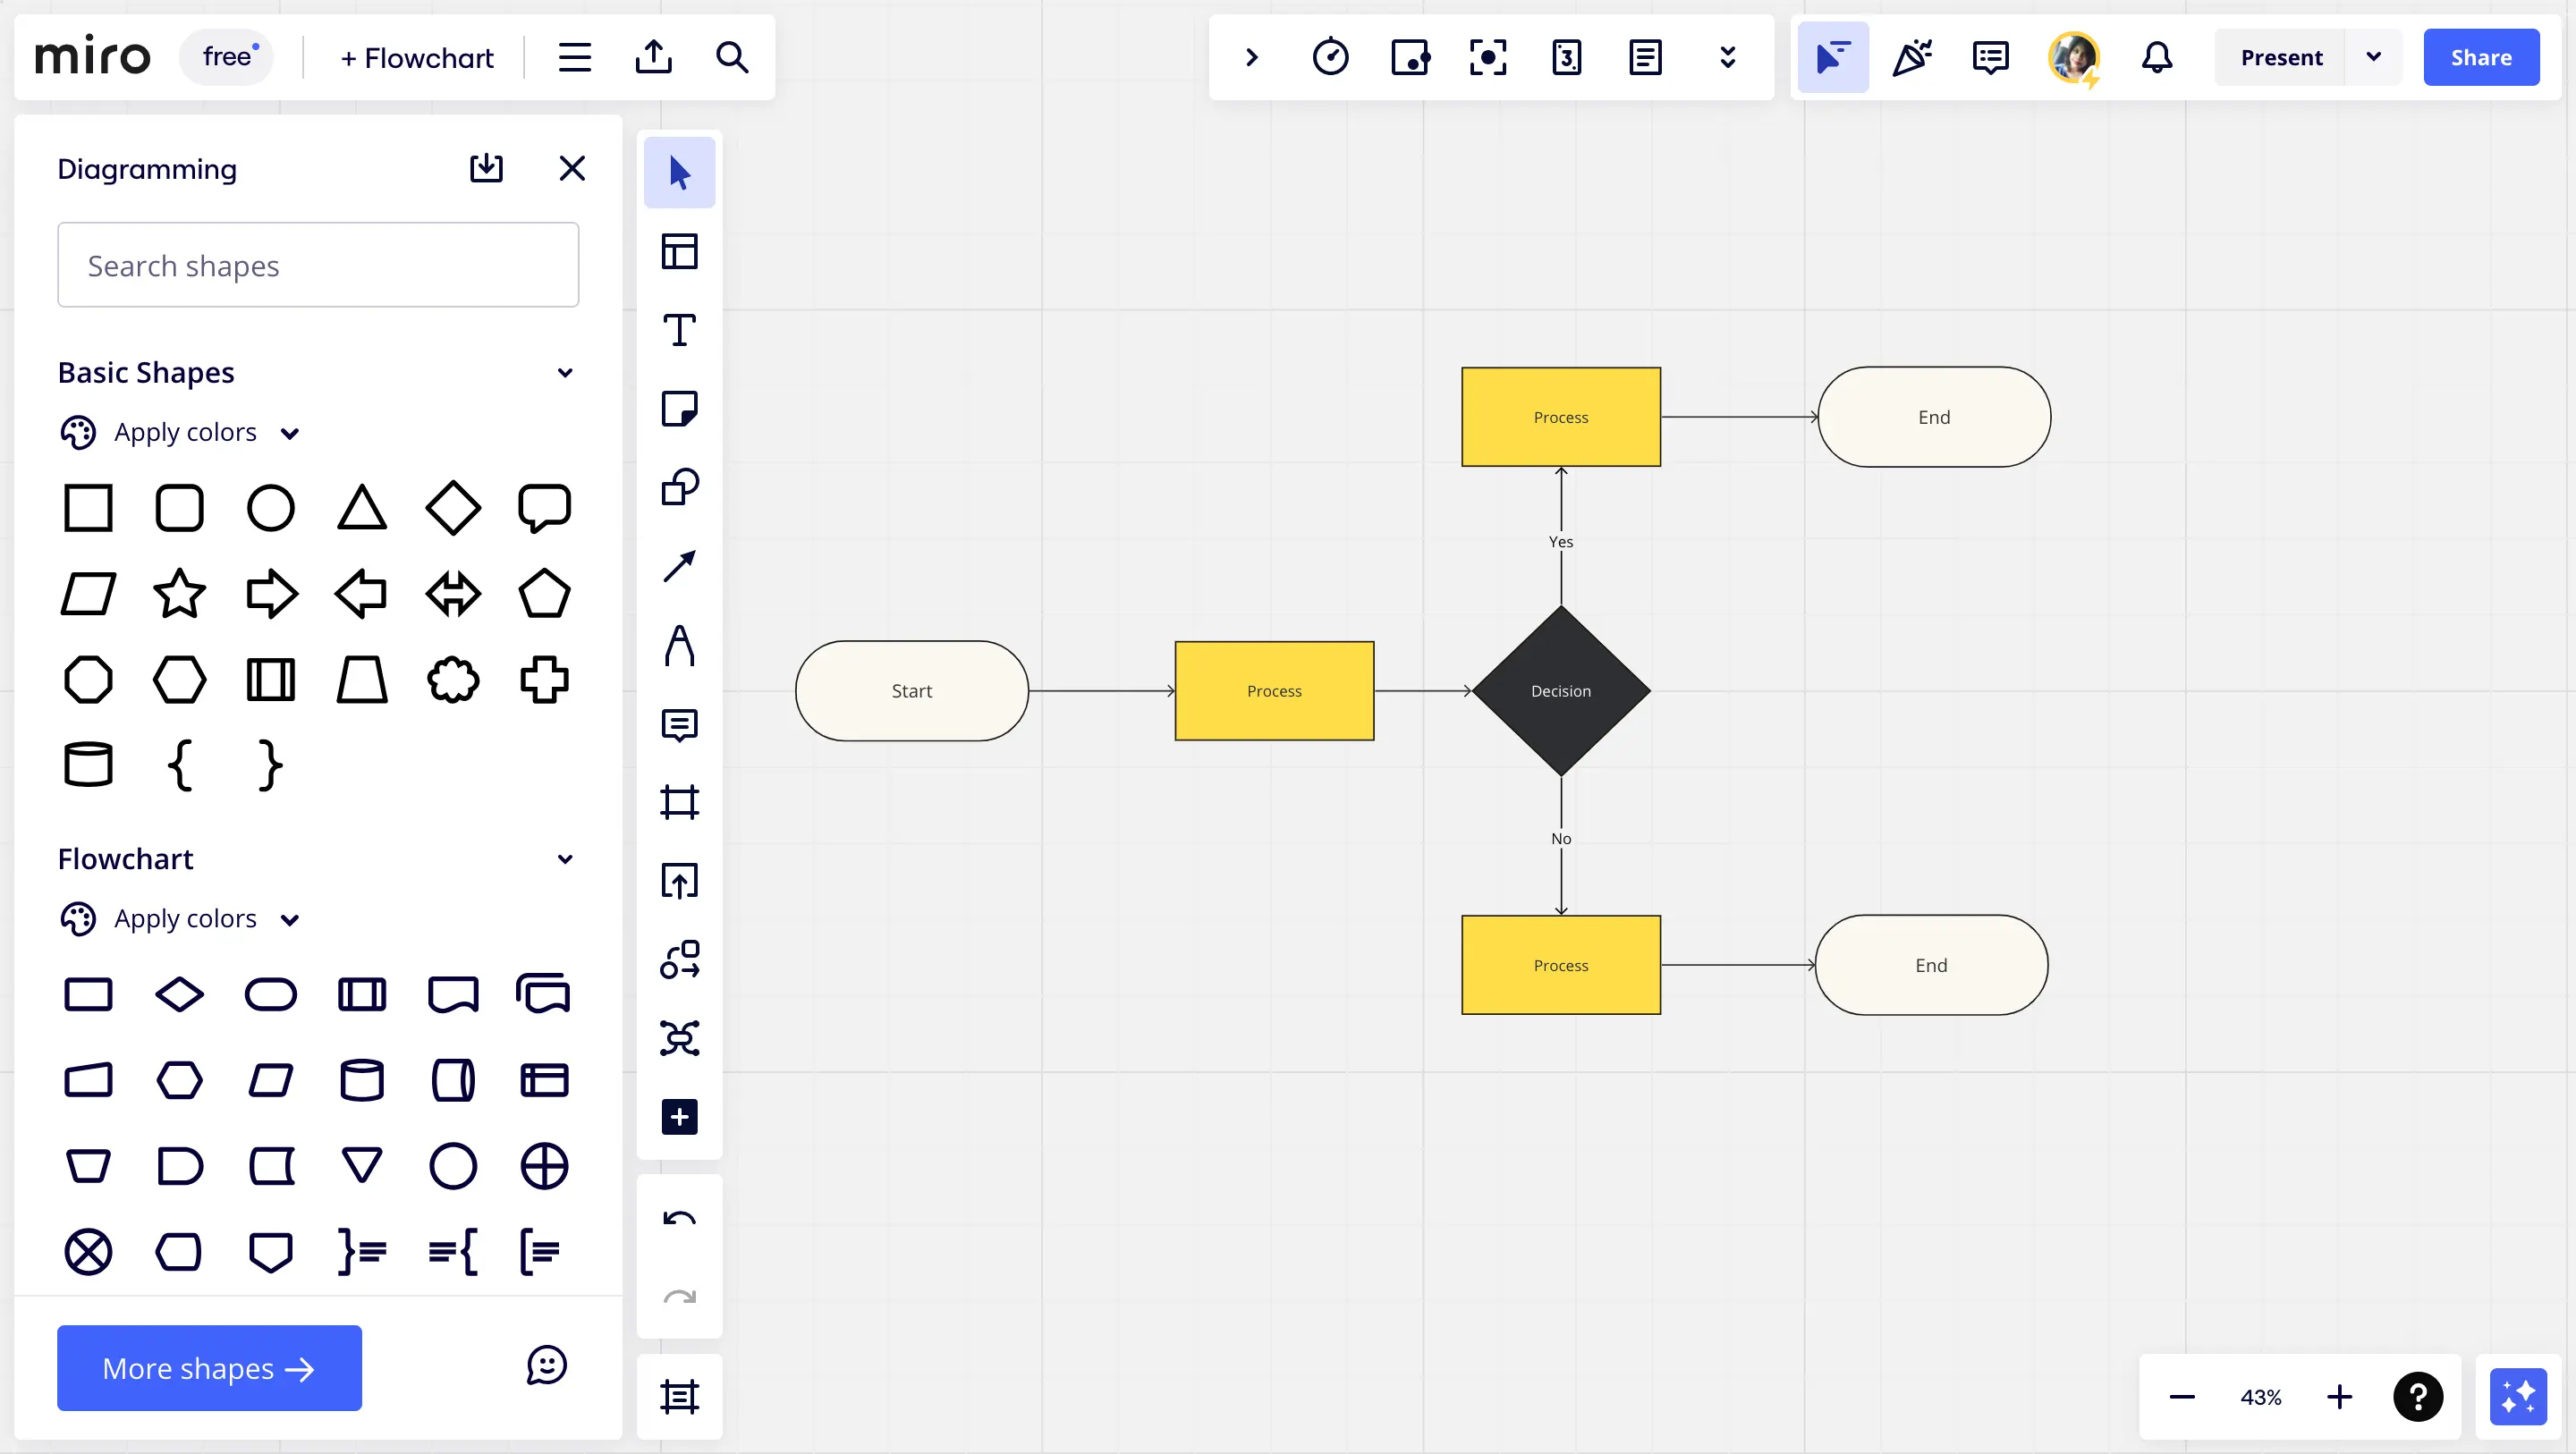Click the upload/export board icon
Viewport: 2576px width, 1454px height.
pos(653,56)
